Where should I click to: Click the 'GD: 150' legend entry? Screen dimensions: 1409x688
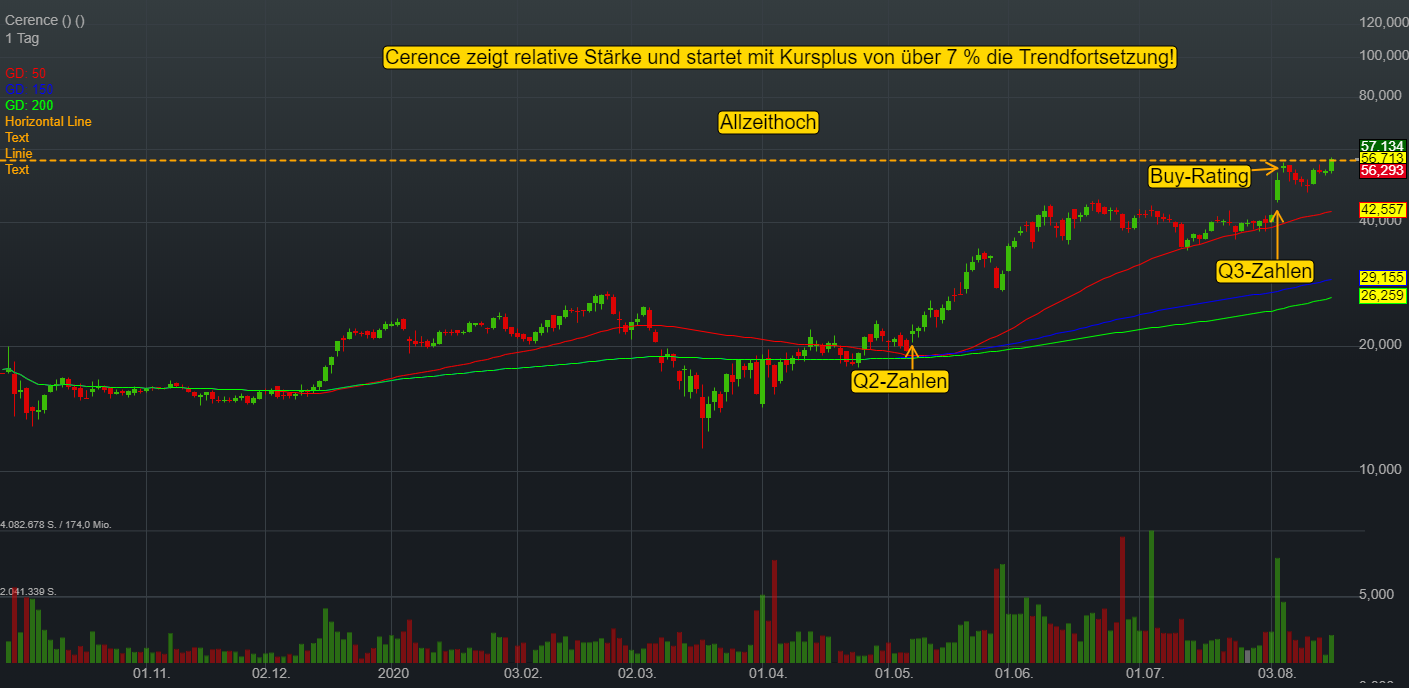tap(29, 89)
